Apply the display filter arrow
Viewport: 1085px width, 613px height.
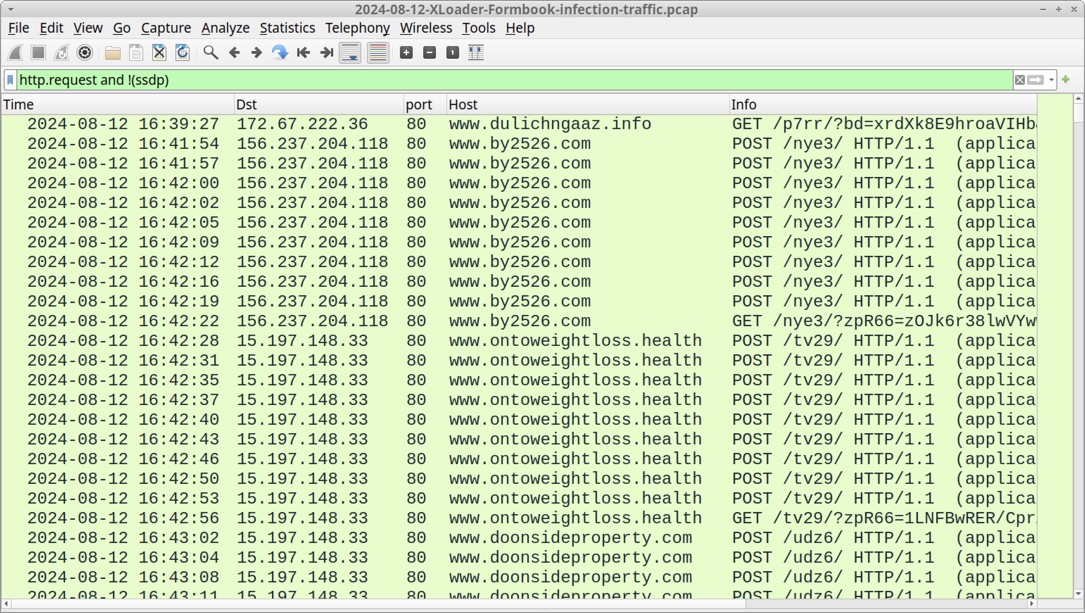[1035, 80]
